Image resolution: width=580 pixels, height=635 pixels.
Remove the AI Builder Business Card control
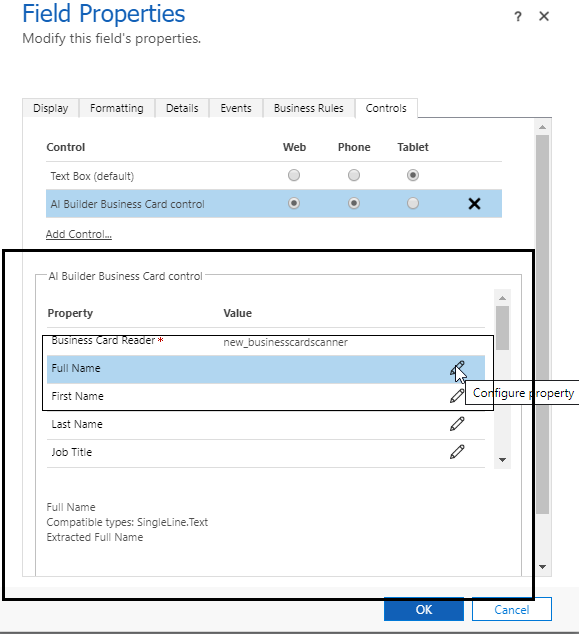click(474, 204)
